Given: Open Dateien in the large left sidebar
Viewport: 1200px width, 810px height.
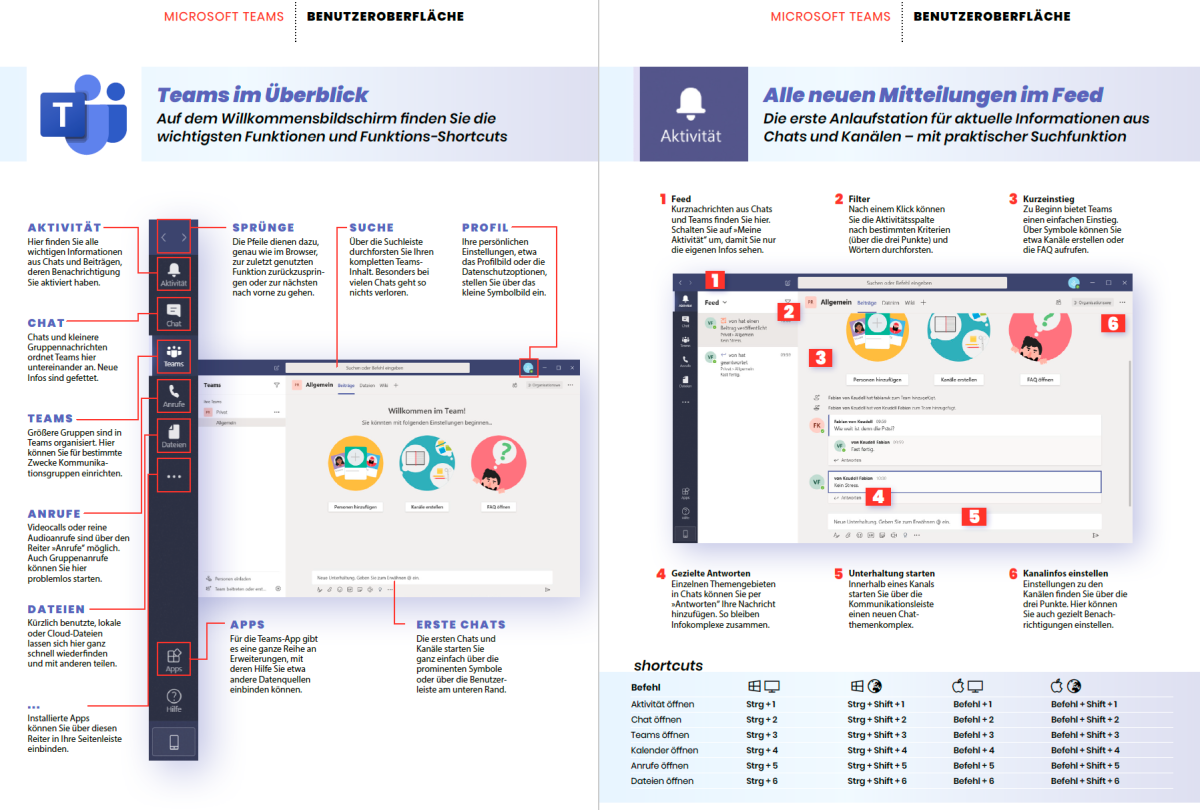Looking at the screenshot, I should 174,436.
